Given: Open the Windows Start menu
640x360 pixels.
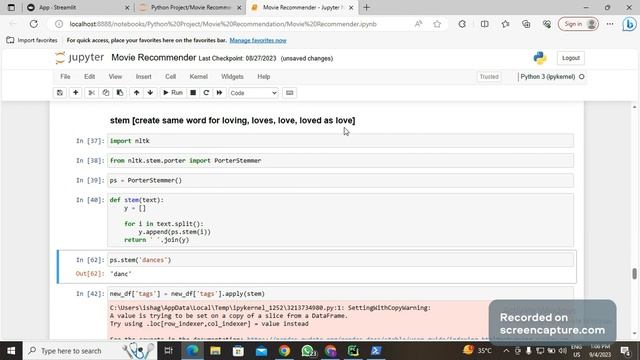Looking at the screenshot, I should 11,351.
